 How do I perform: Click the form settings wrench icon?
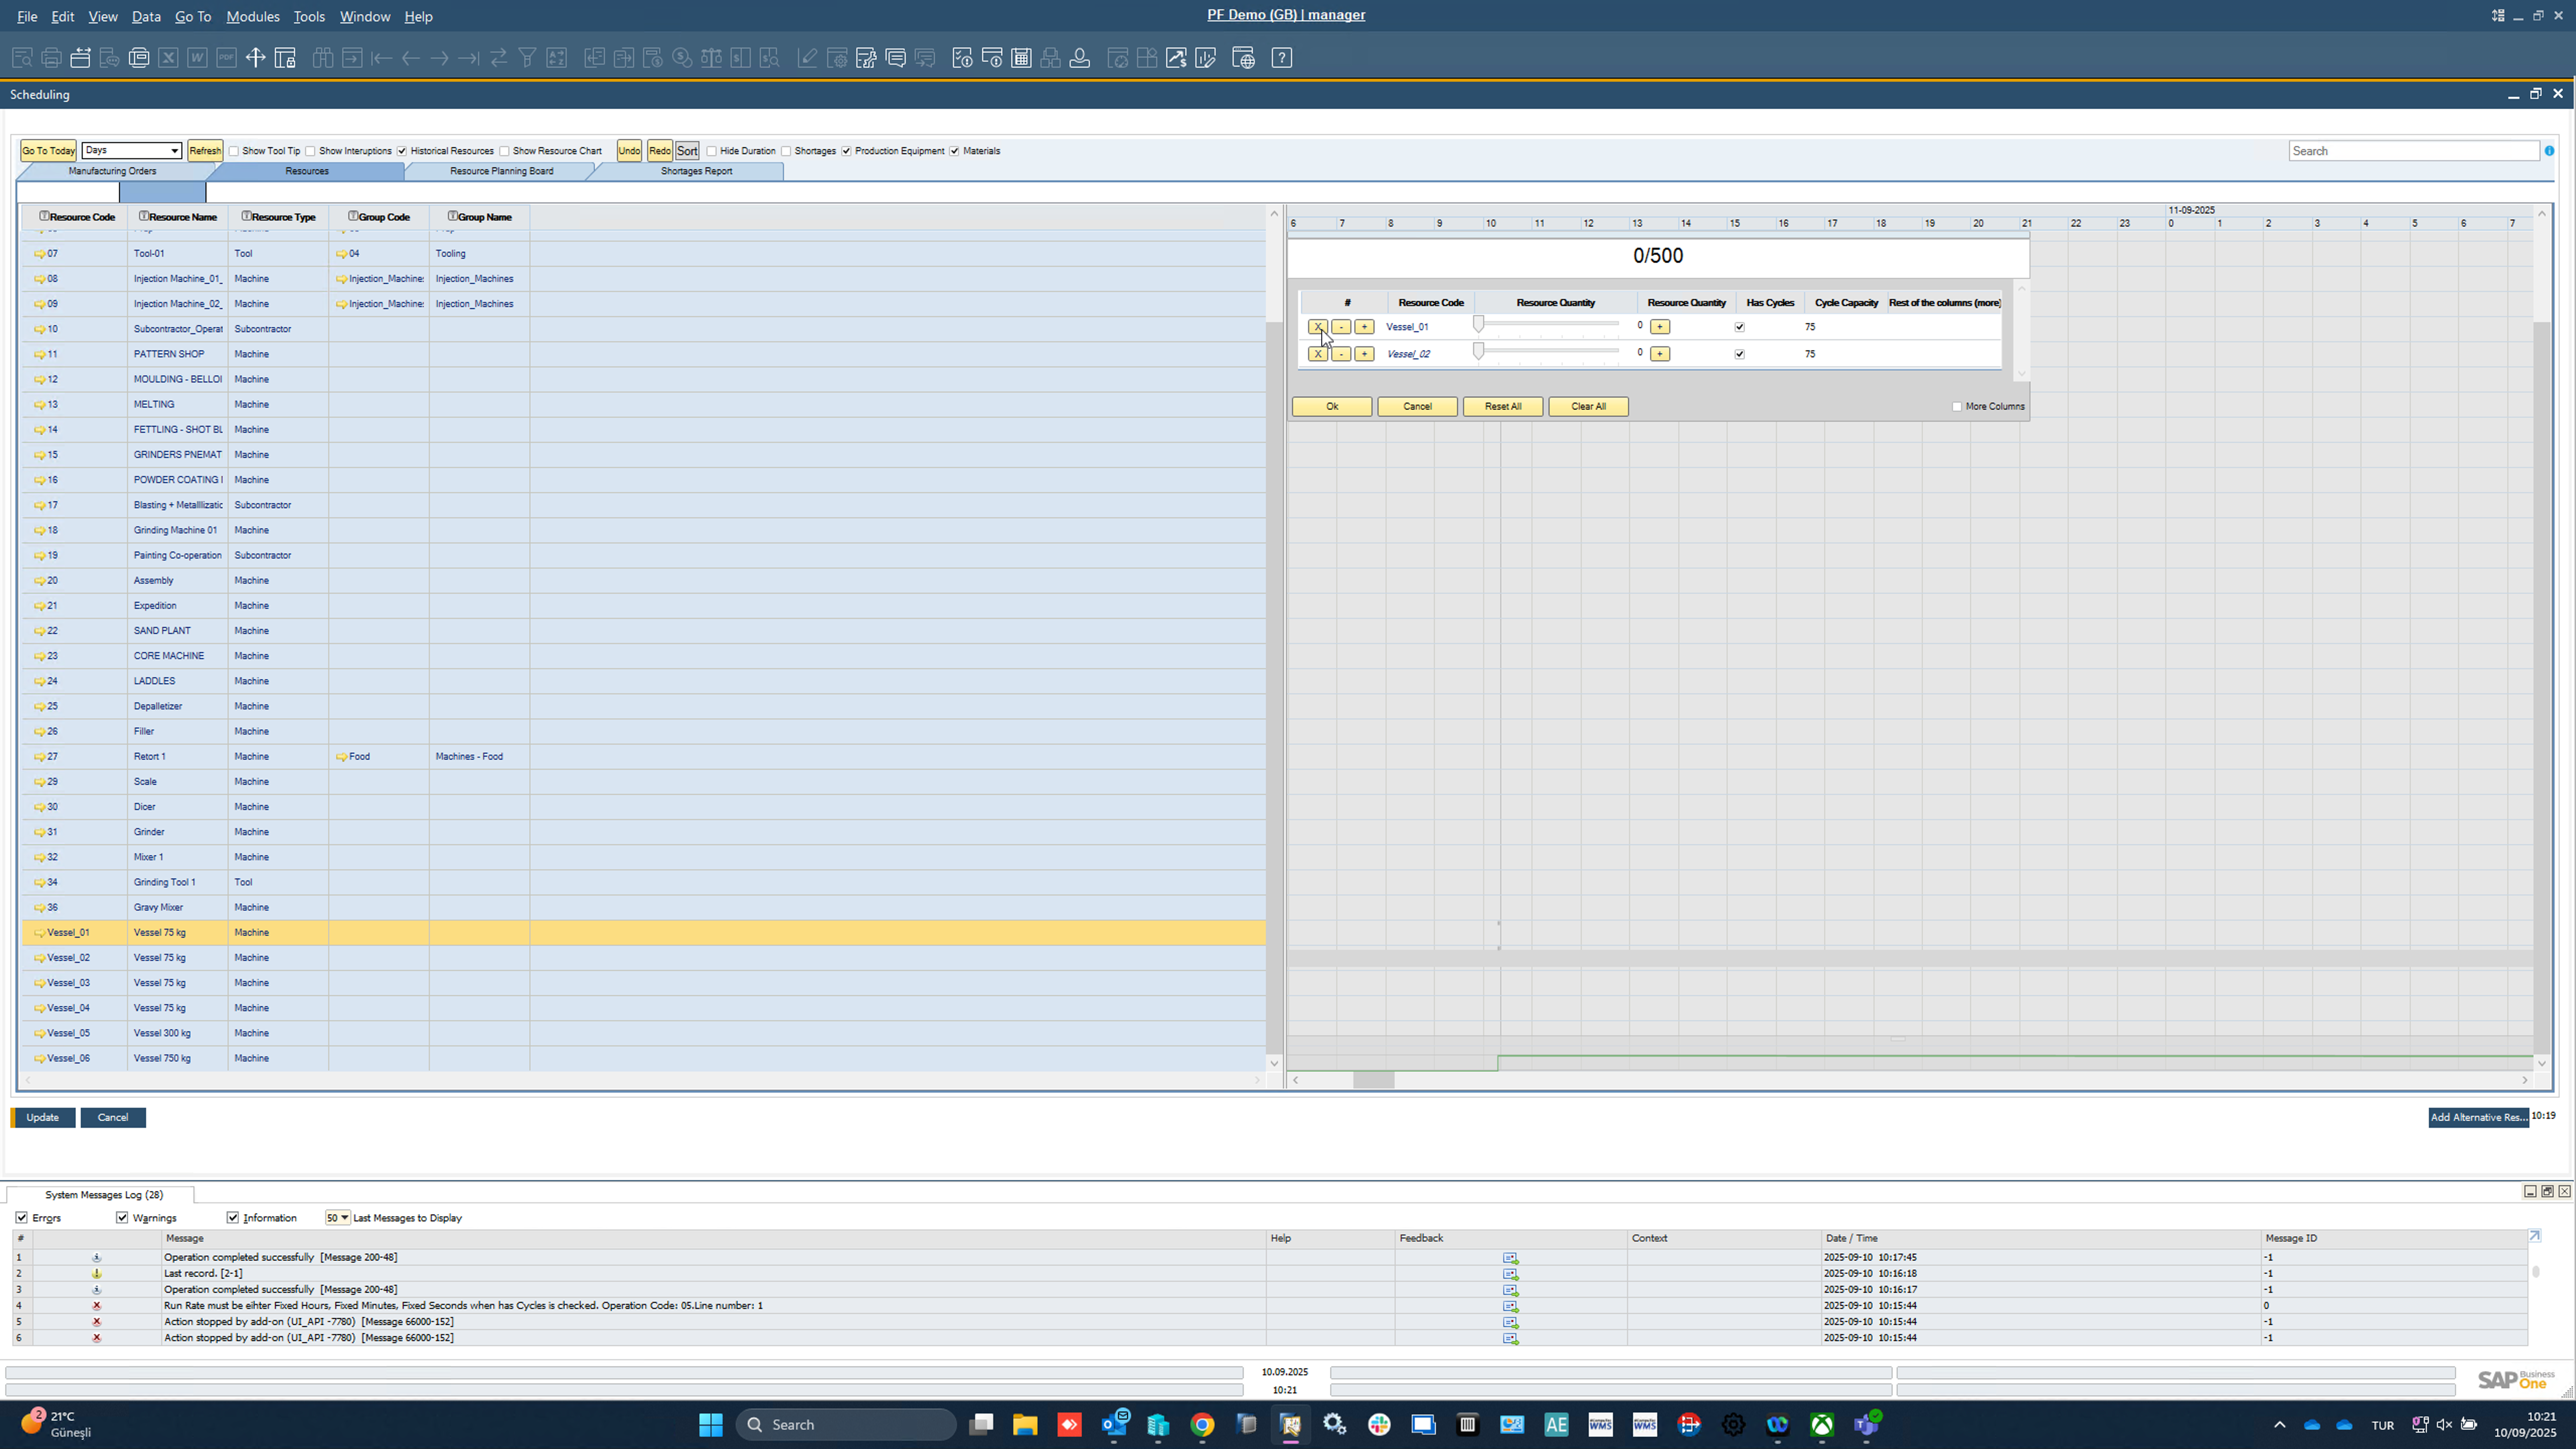[866, 58]
